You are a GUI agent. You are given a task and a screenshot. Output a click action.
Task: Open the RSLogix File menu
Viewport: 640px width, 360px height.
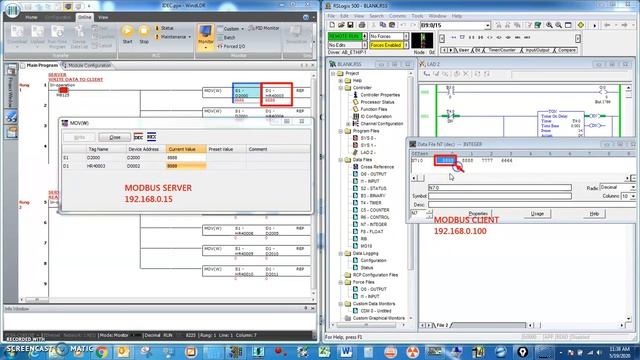[331, 16]
